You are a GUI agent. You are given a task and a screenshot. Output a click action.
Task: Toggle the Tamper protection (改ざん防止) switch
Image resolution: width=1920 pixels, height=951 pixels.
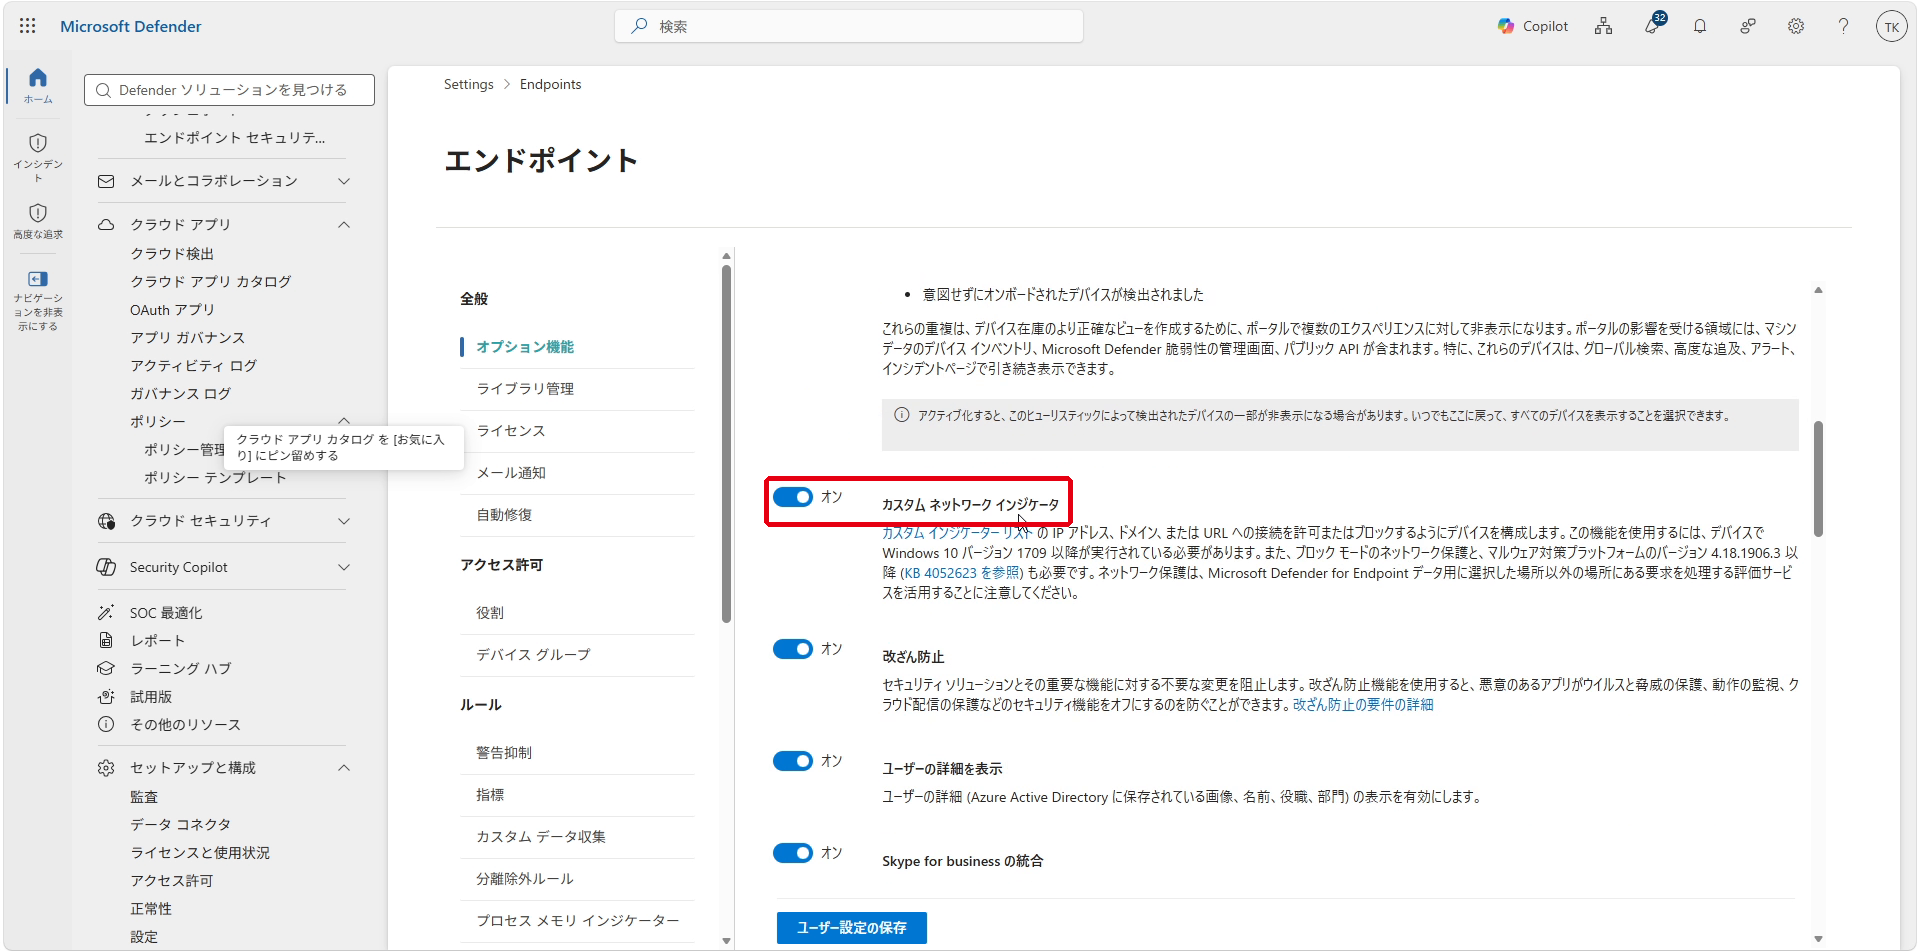click(793, 649)
